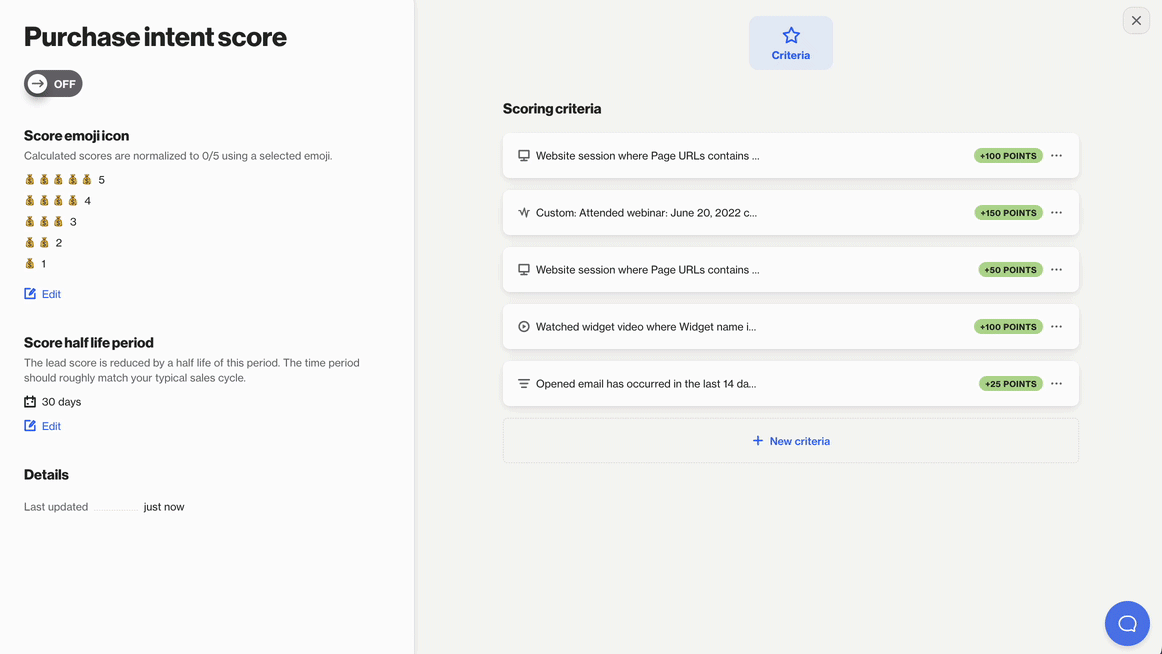Click the monitor icon on the first website session criteria
This screenshot has height=654, width=1162.
point(524,156)
